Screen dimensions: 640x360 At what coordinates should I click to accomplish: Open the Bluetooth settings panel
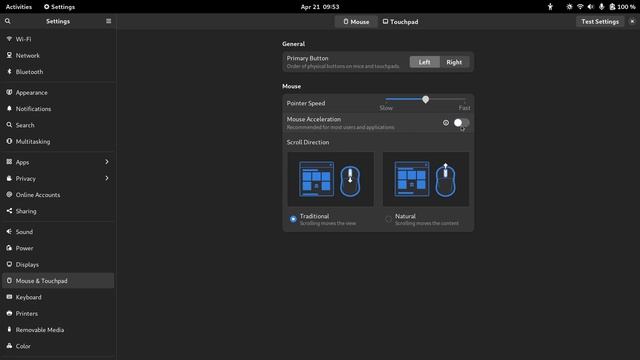(x=58, y=71)
